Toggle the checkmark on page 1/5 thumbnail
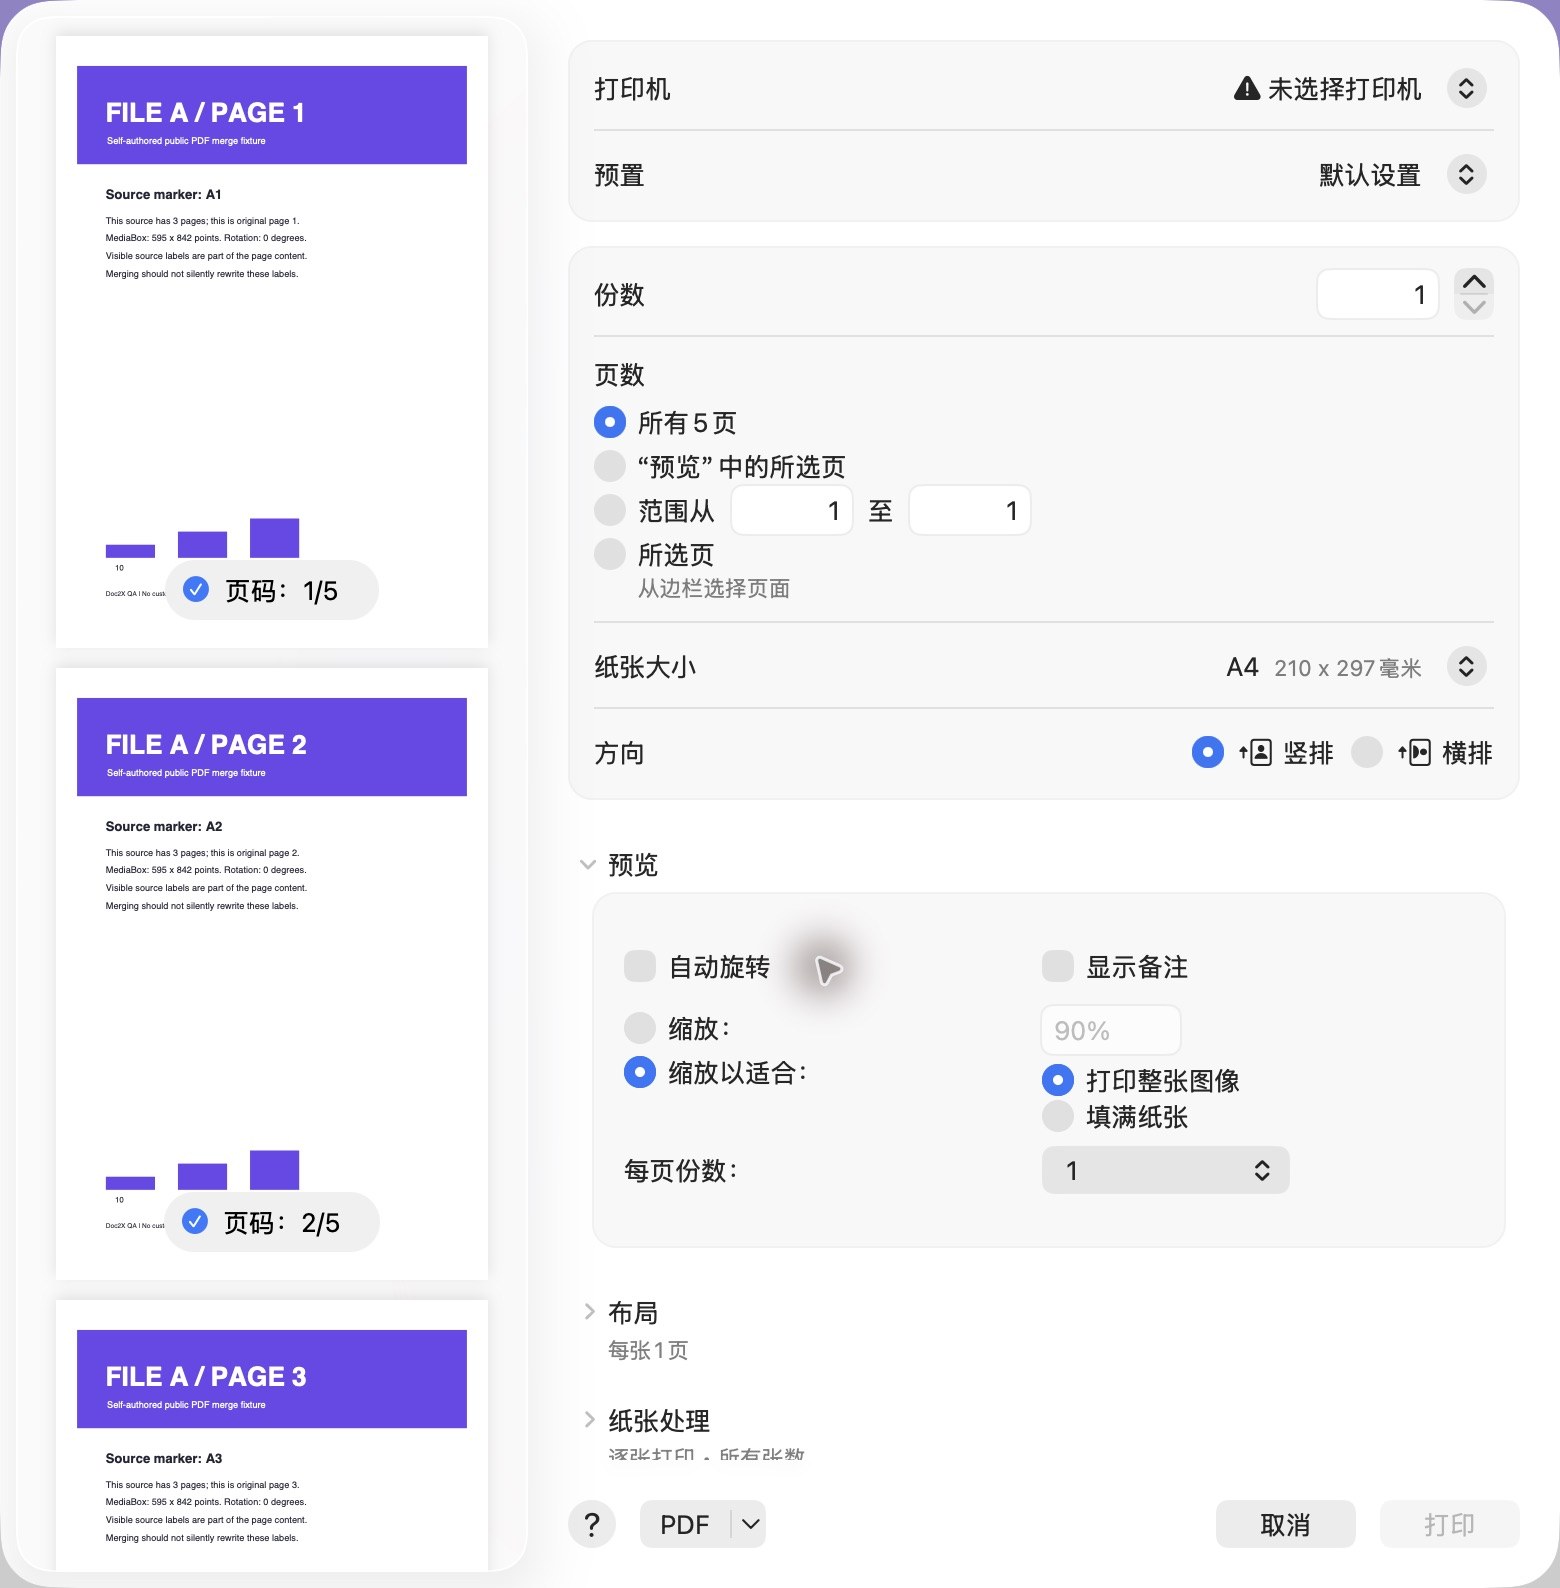 (x=196, y=590)
